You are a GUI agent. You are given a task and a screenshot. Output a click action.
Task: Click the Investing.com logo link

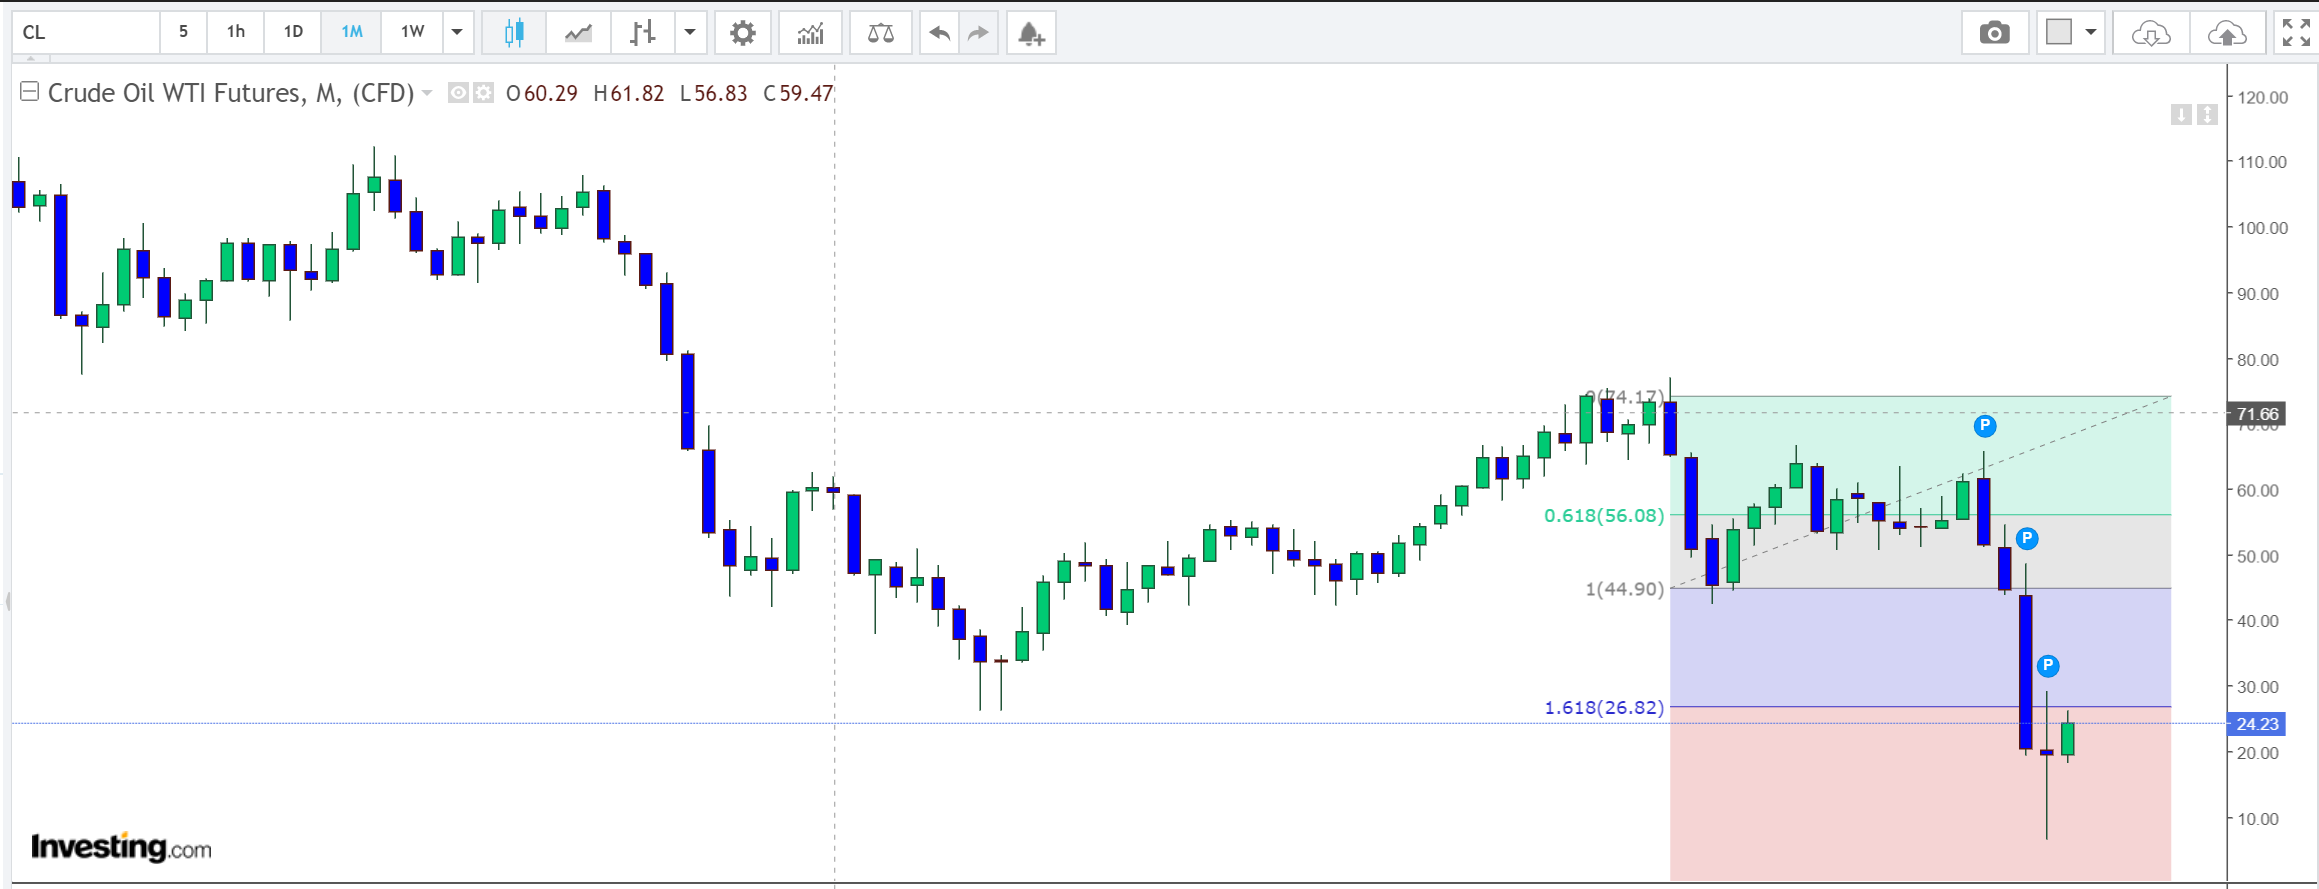(121, 848)
